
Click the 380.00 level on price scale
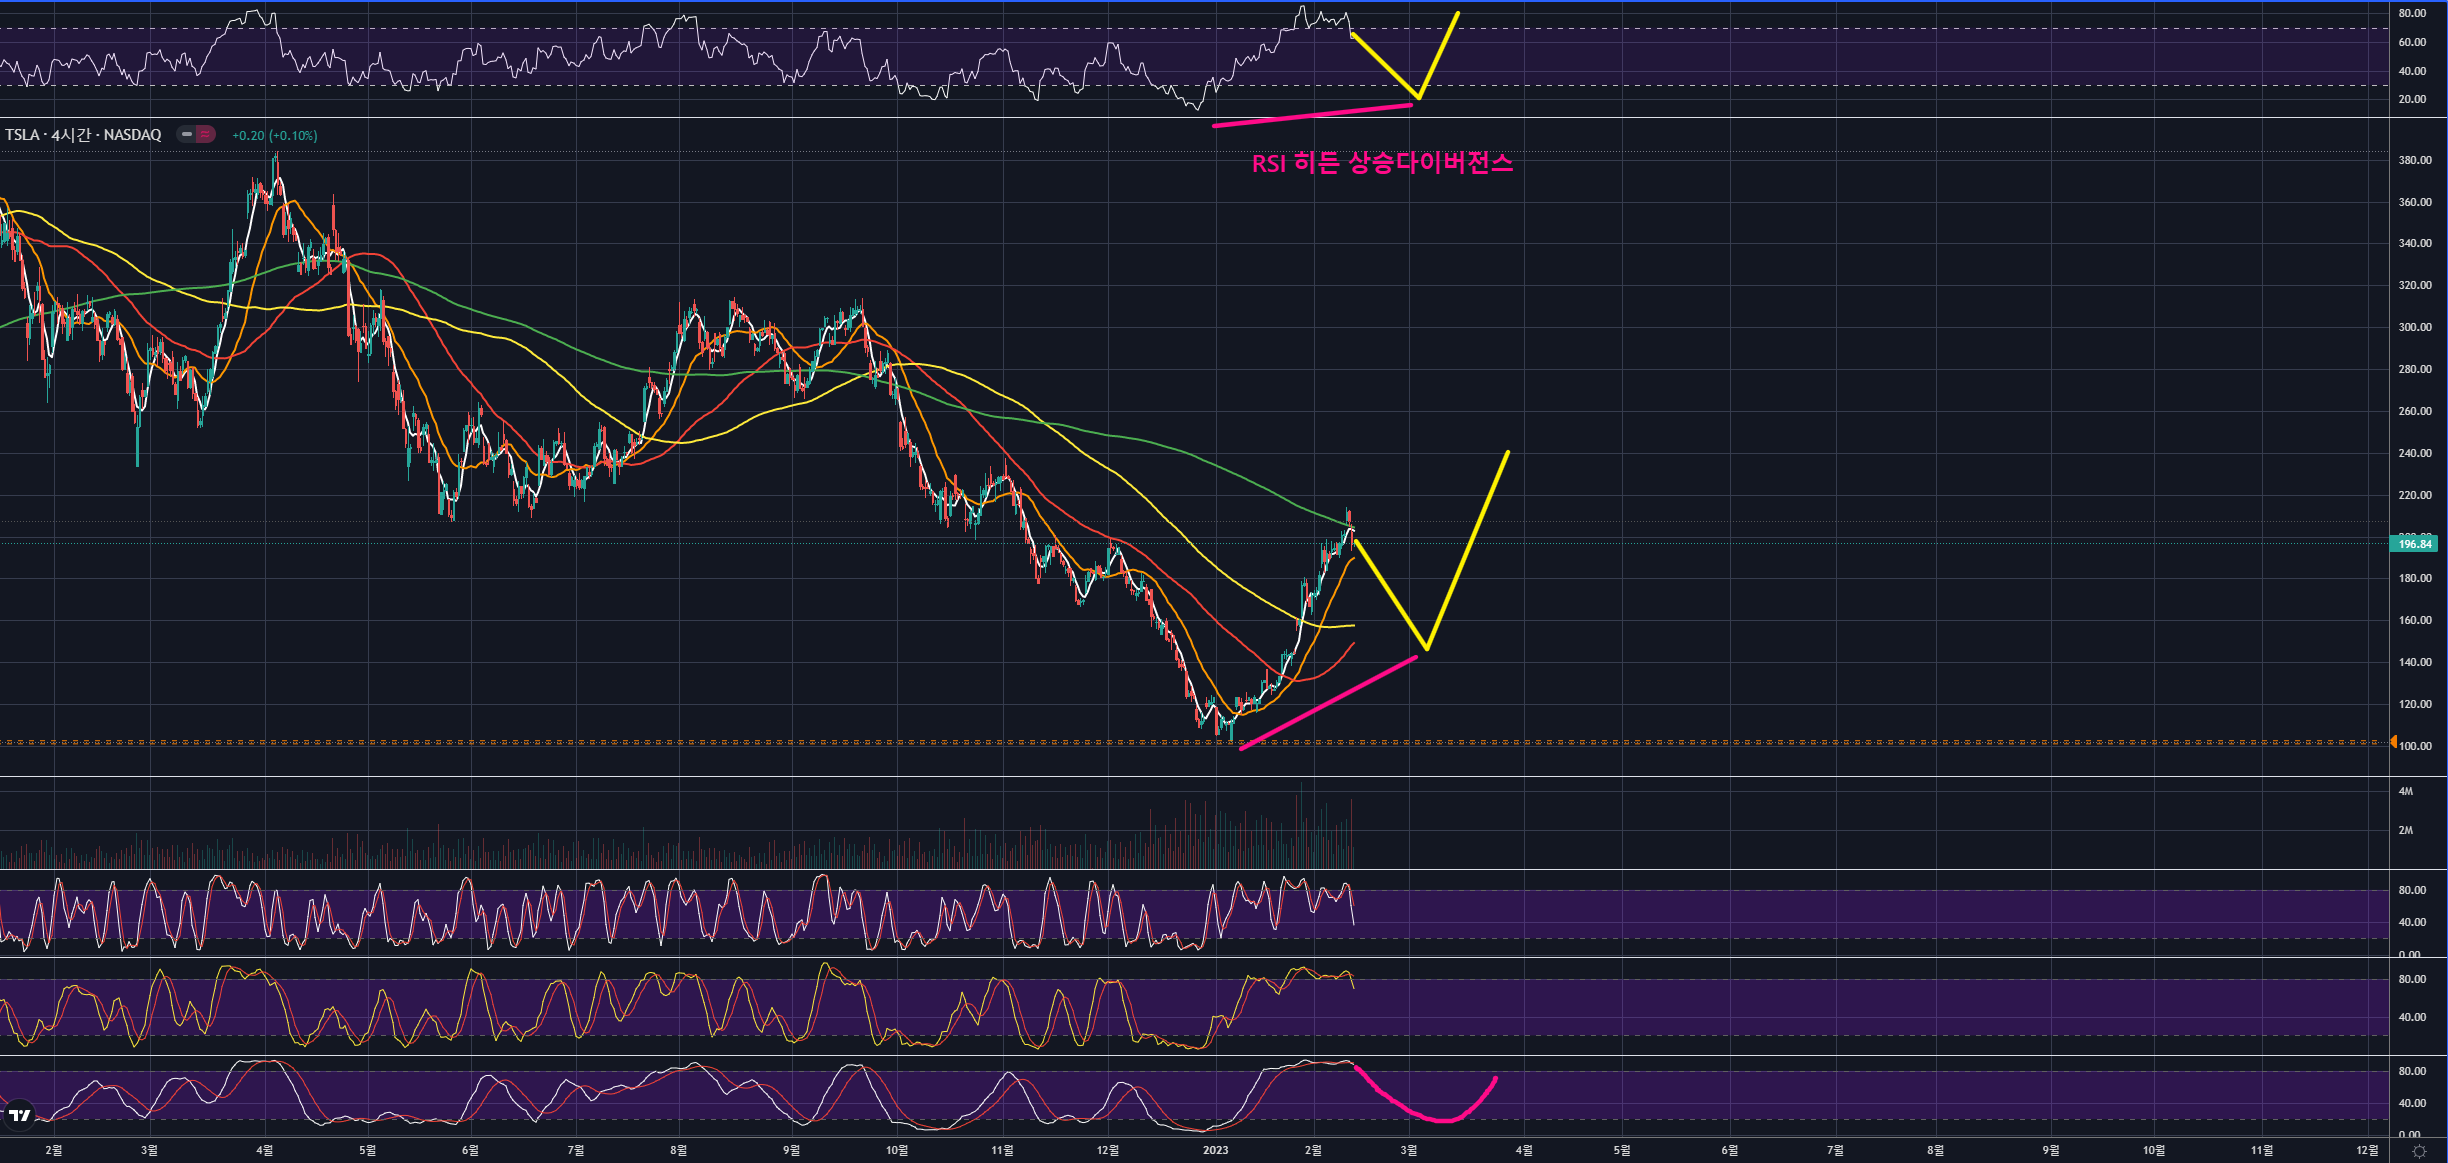[x=2414, y=160]
